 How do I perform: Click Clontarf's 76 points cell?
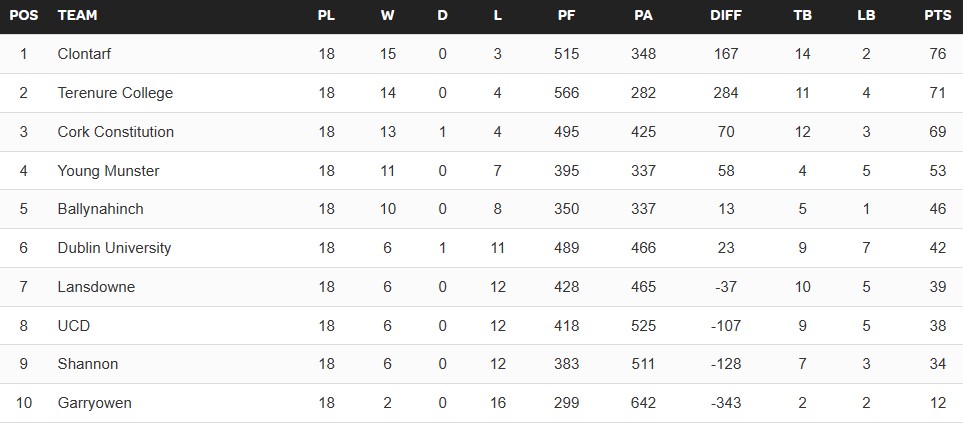coord(937,54)
